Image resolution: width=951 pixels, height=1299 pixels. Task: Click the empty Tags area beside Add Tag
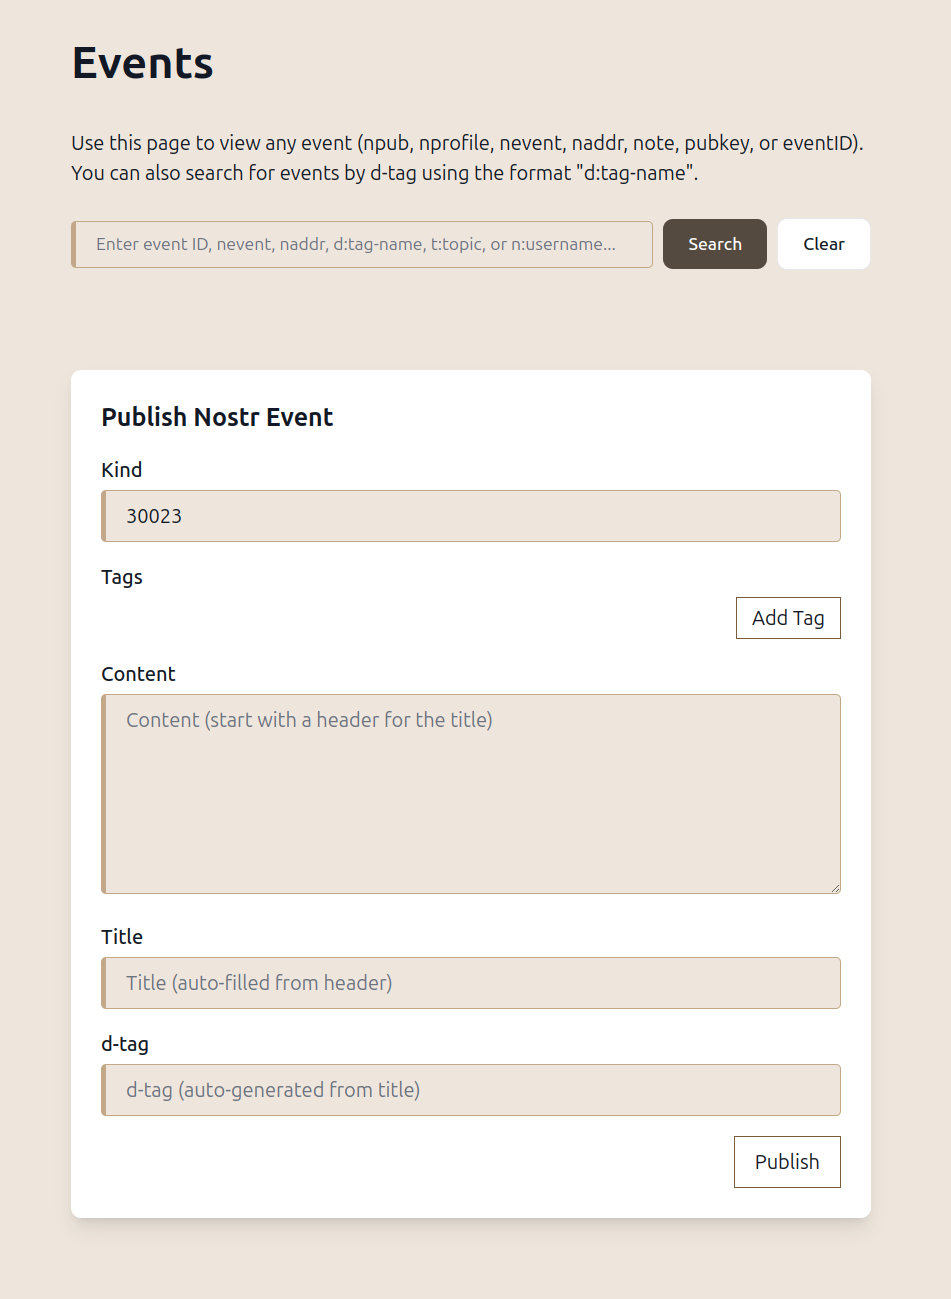point(413,618)
